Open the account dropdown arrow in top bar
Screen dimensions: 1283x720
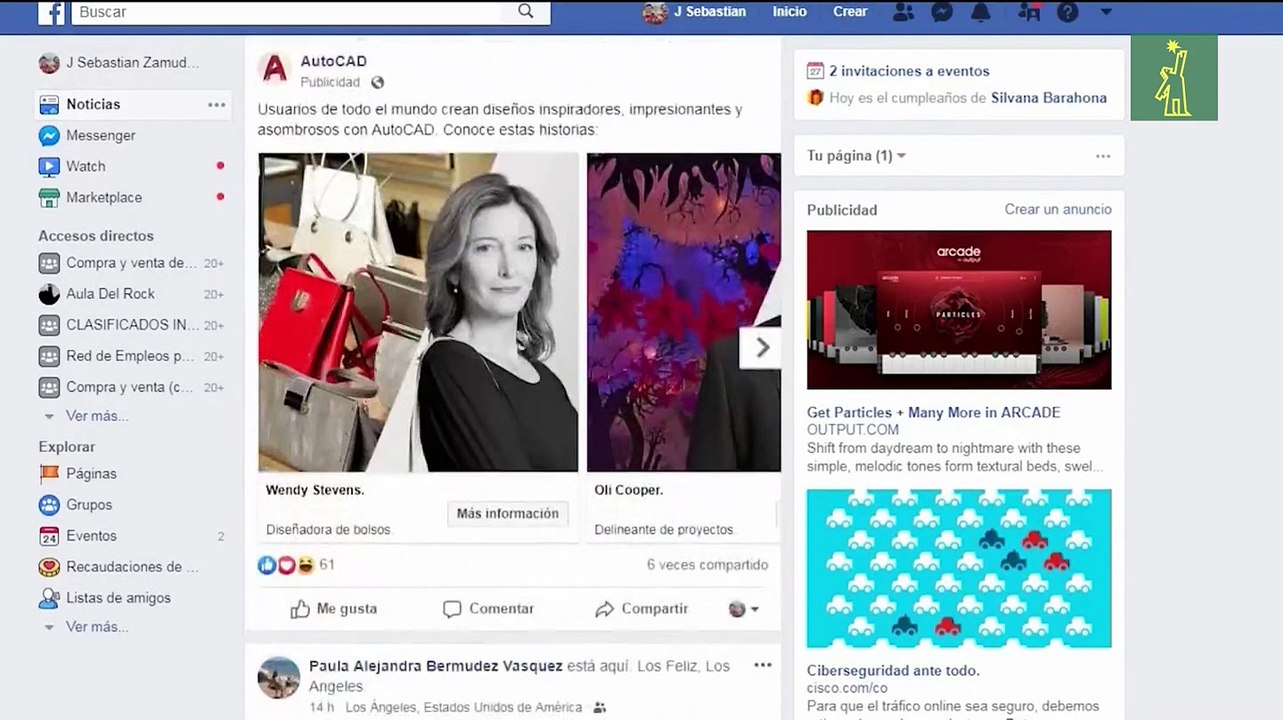[1105, 12]
